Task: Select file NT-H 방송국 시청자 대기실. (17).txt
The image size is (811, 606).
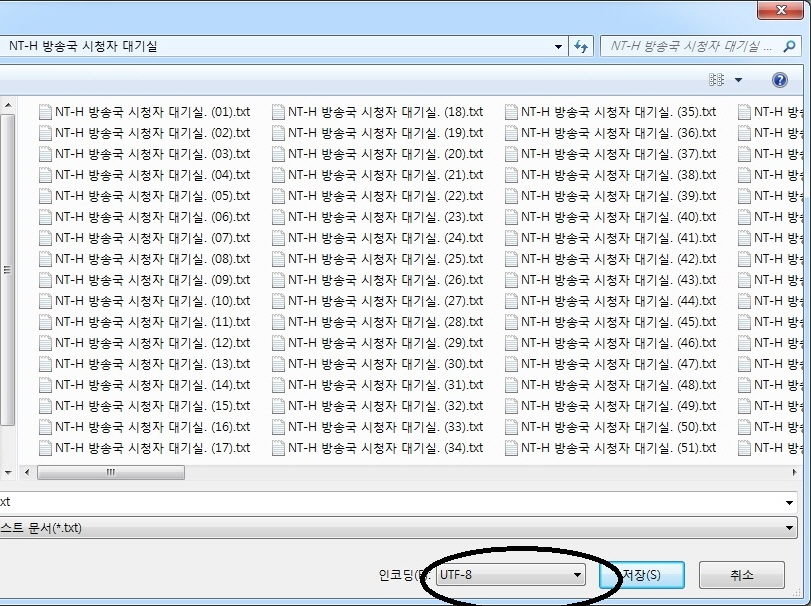Action: click(x=152, y=448)
